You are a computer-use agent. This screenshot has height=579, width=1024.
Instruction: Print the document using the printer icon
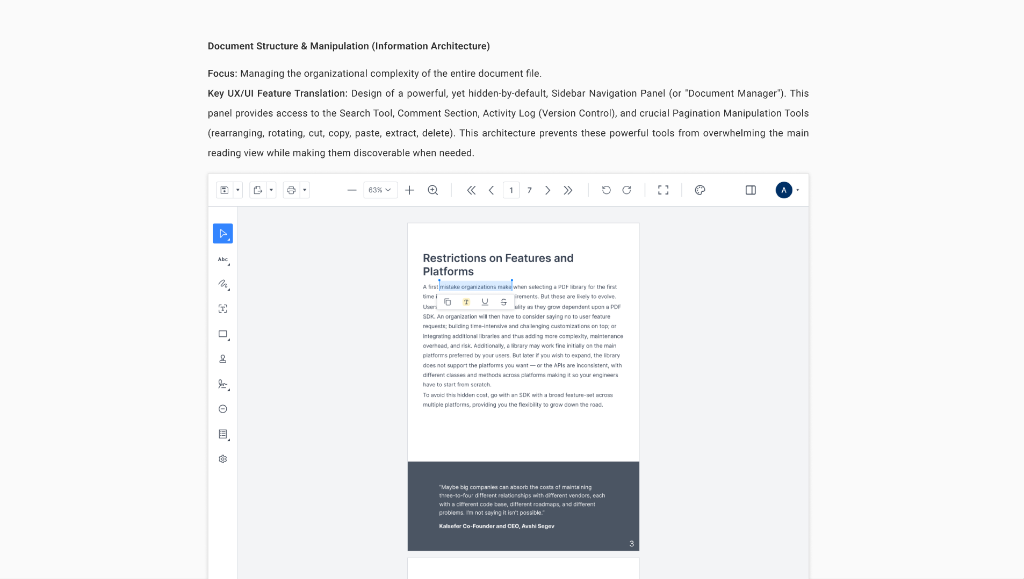pos(289,189)
